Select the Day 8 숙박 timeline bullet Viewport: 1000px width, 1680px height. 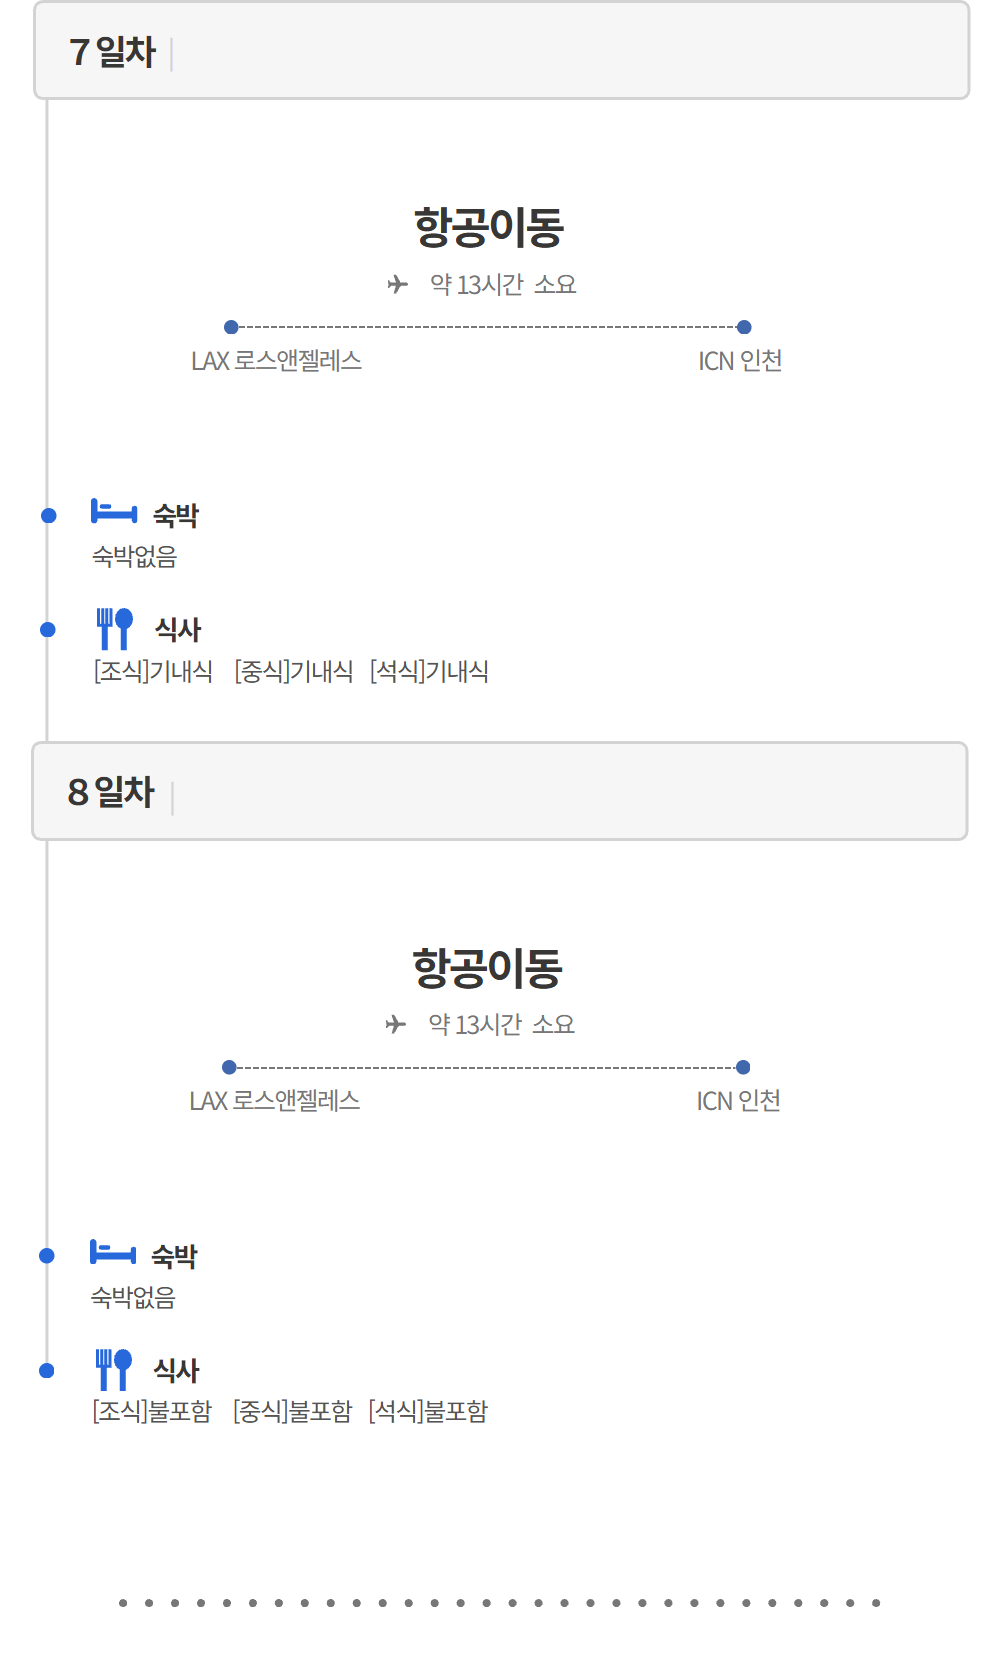(47, 1256)
